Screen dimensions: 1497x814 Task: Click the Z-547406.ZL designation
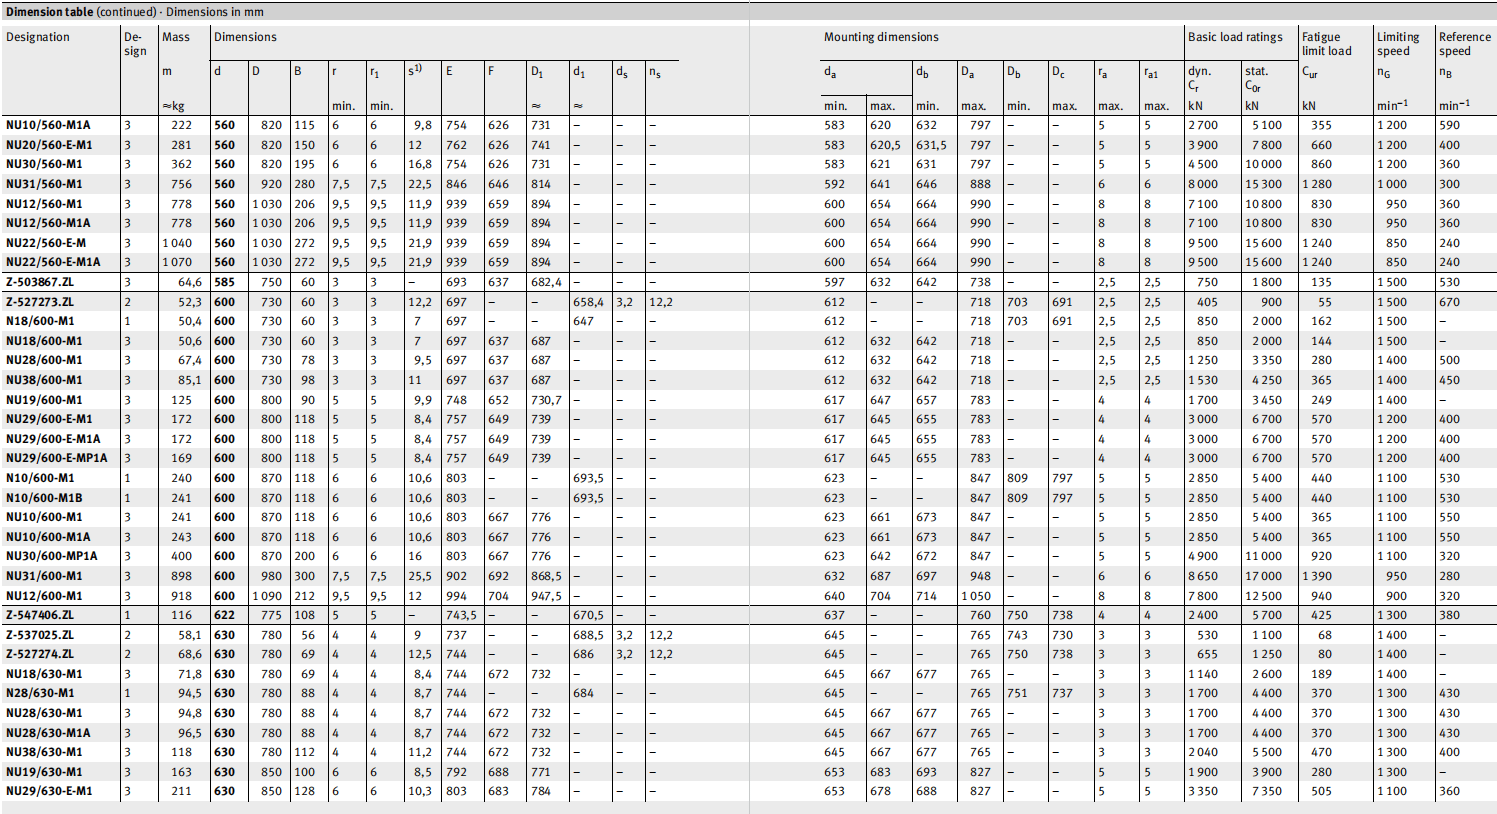40,615
